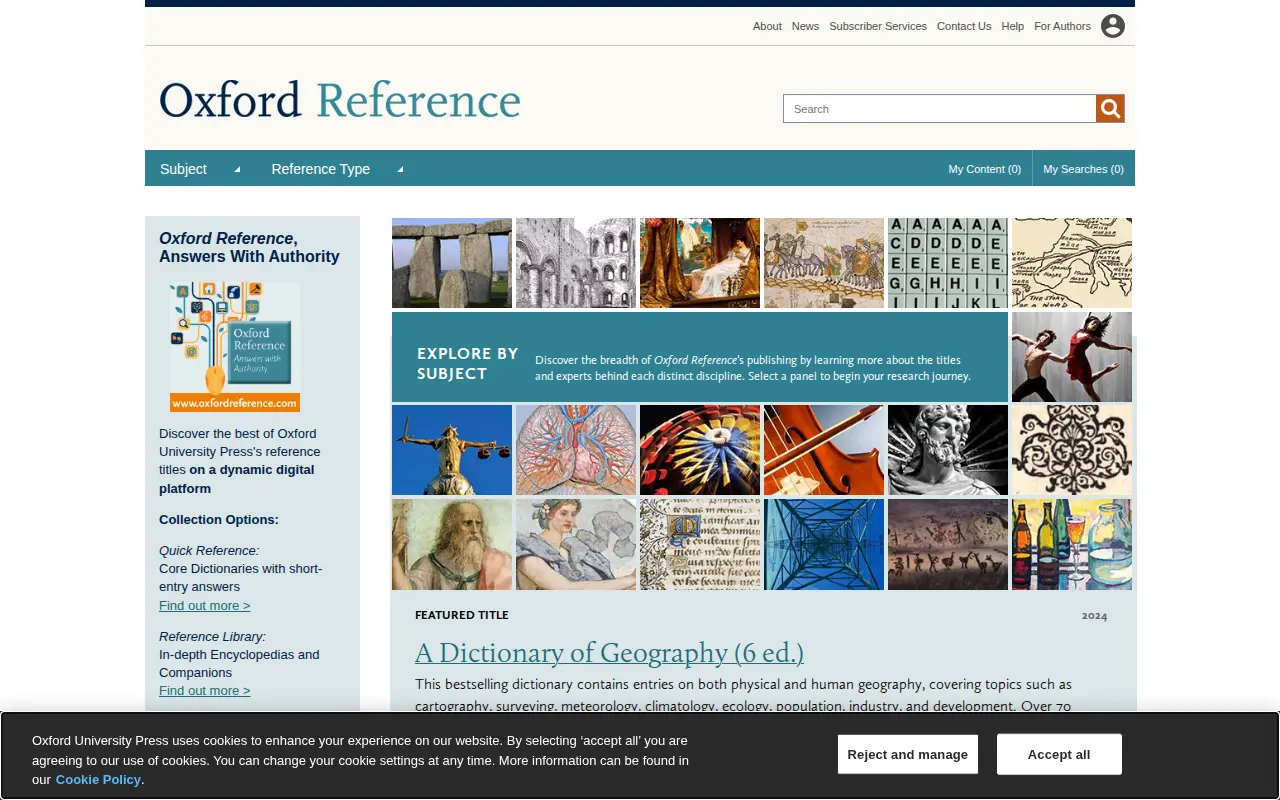Select the Lady Justice statue thumbnail
Viewport: 1280px width, 800px height.
tap(452, 450)
